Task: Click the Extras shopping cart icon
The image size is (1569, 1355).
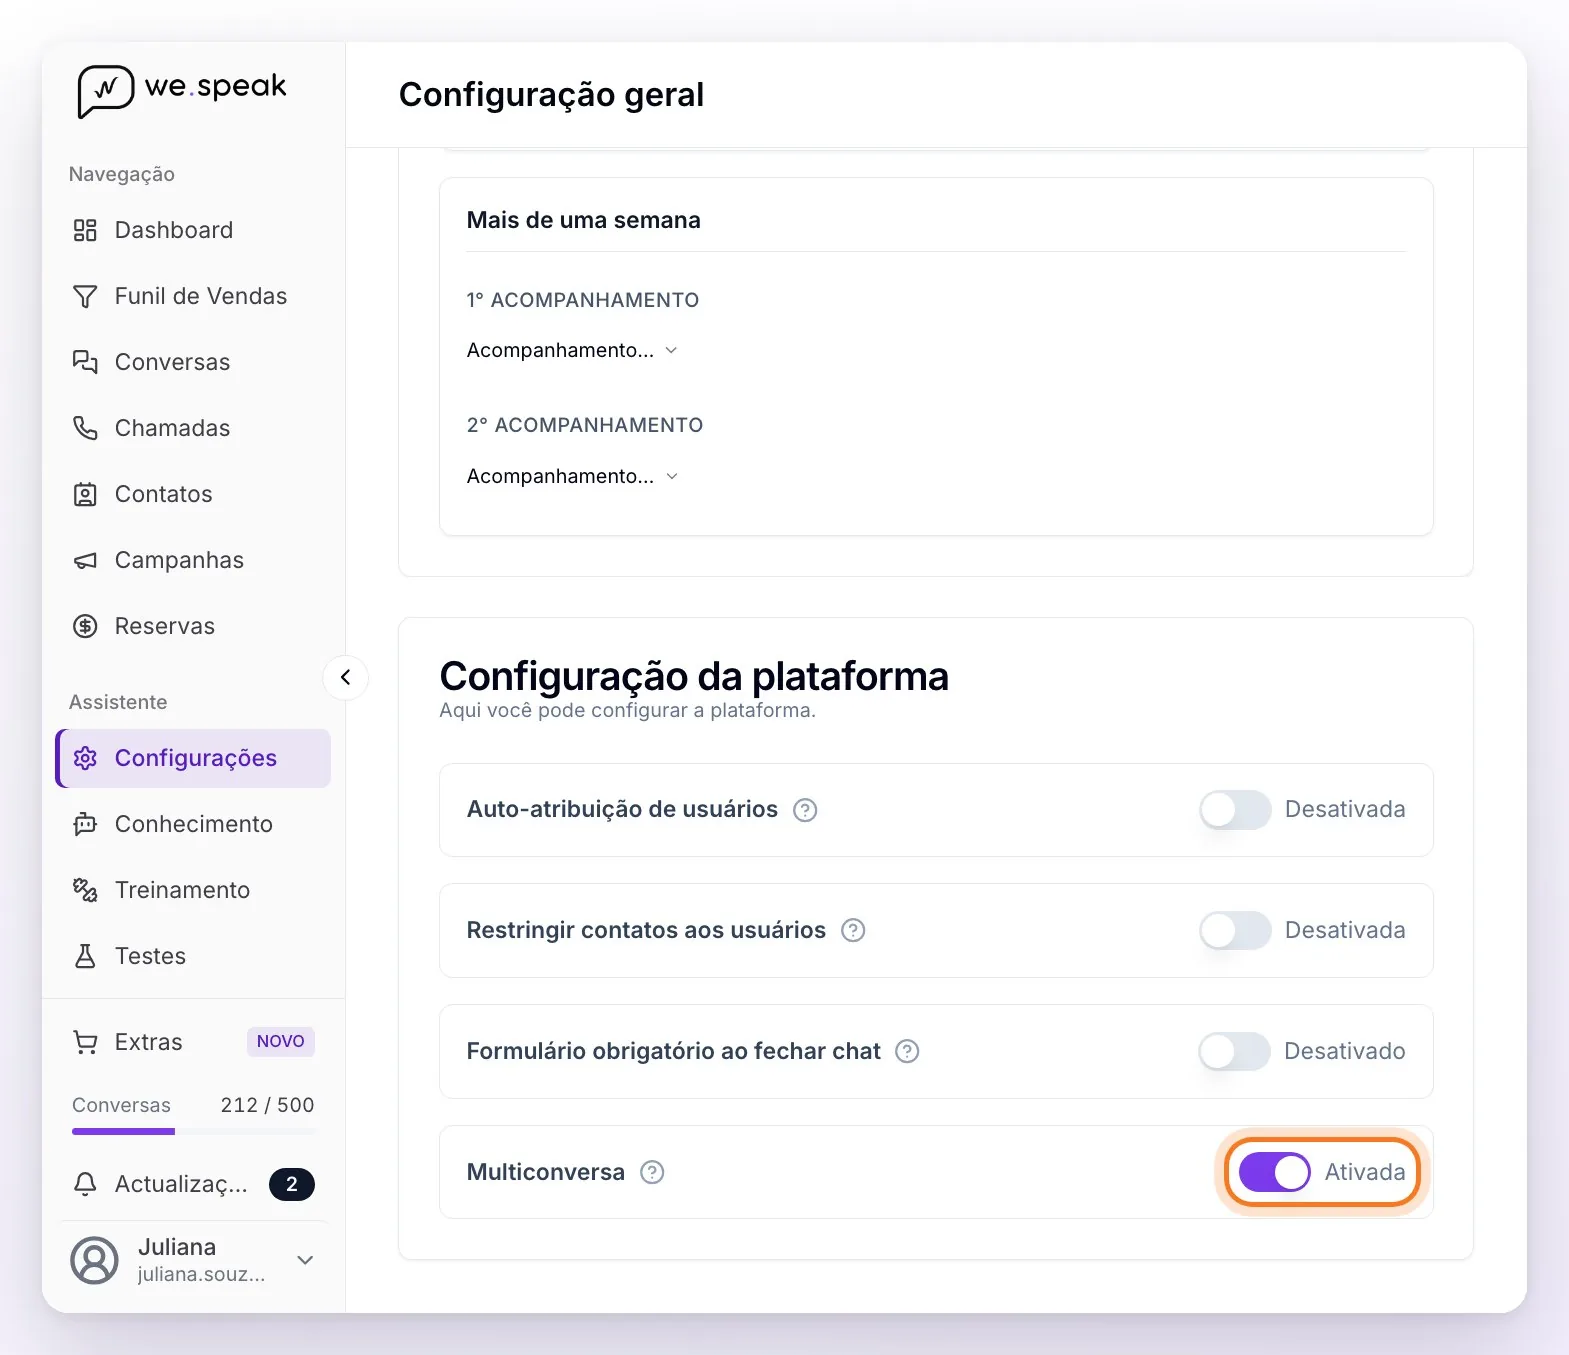Action: tap(85, 1042)
